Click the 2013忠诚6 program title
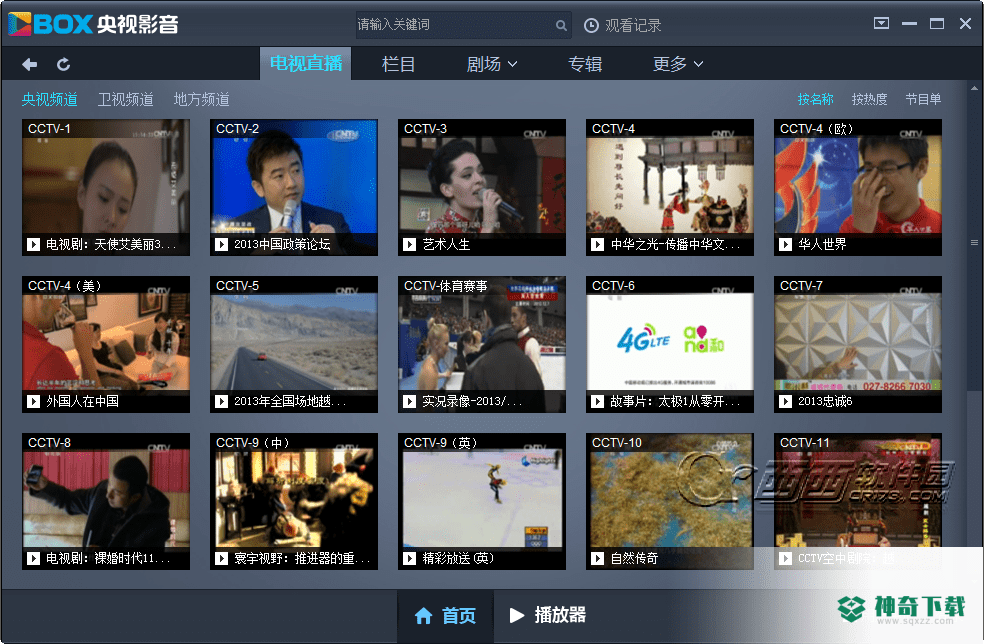The width and height of the screenshot is (984, 644). click(825, 401)
